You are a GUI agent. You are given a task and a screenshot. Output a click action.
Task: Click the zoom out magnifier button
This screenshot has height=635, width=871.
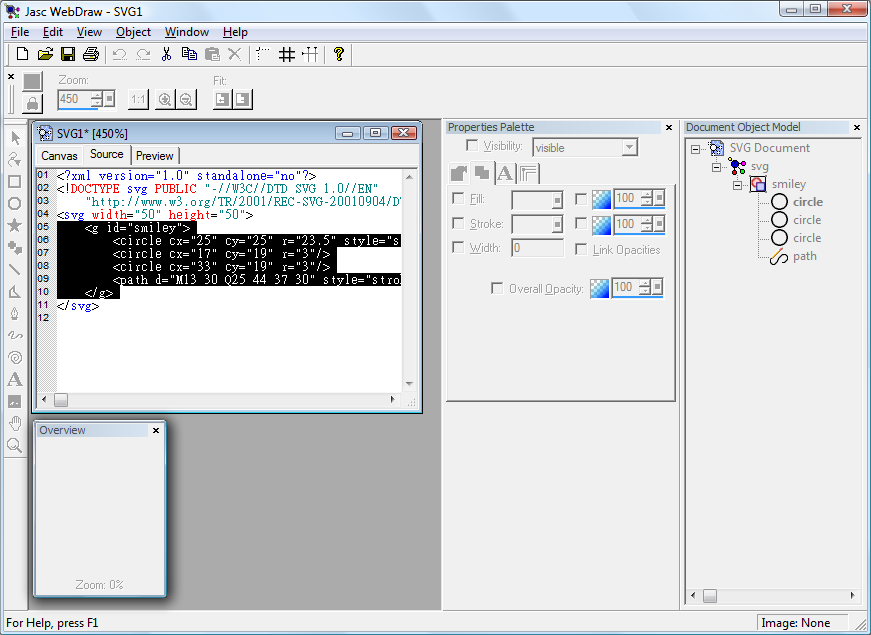click(186, 99)
